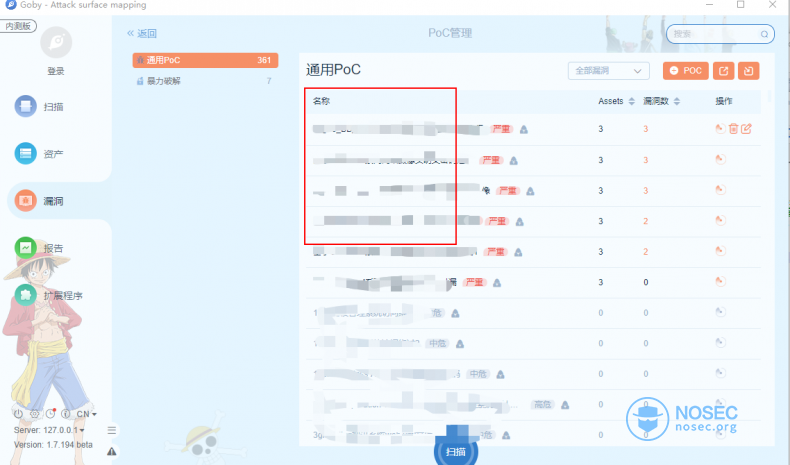790x465 pixels.
Task: Click the 内测版 badge
Action: (18, 26)
